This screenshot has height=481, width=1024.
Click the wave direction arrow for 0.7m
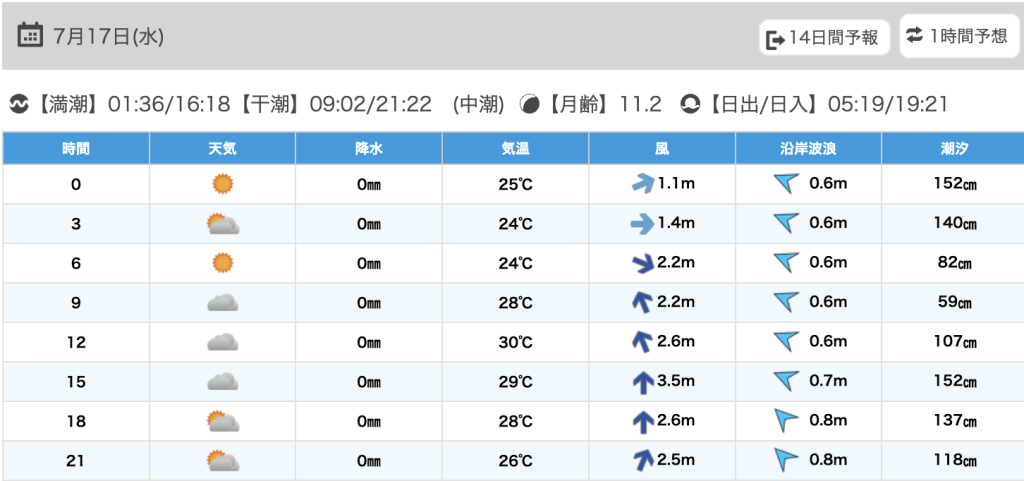(x=786, y=381)
